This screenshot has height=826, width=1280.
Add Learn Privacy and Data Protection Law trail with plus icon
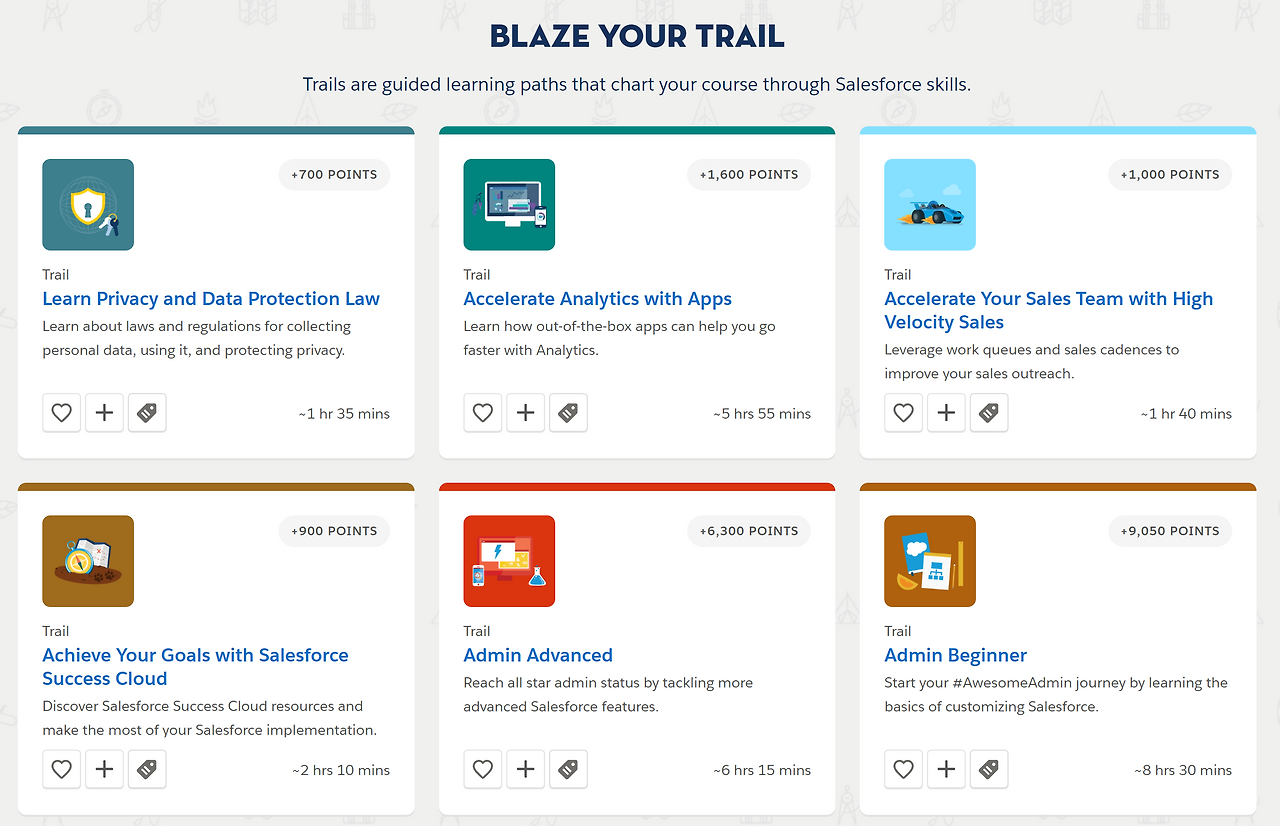(104, 413)
